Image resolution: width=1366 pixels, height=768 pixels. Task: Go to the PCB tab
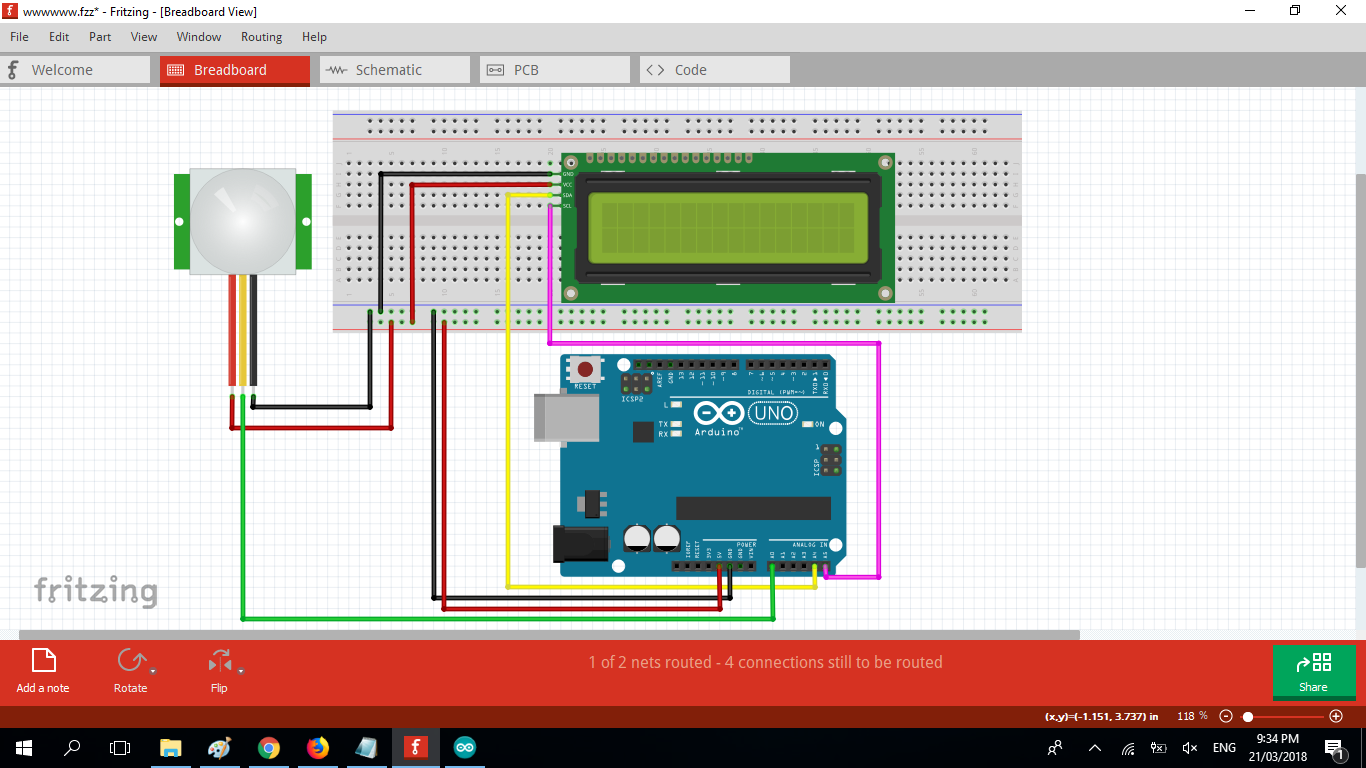tap(555, 70)
